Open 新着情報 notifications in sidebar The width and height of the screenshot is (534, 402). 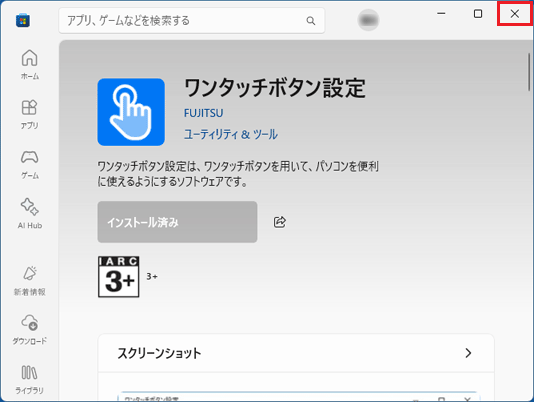30,281
